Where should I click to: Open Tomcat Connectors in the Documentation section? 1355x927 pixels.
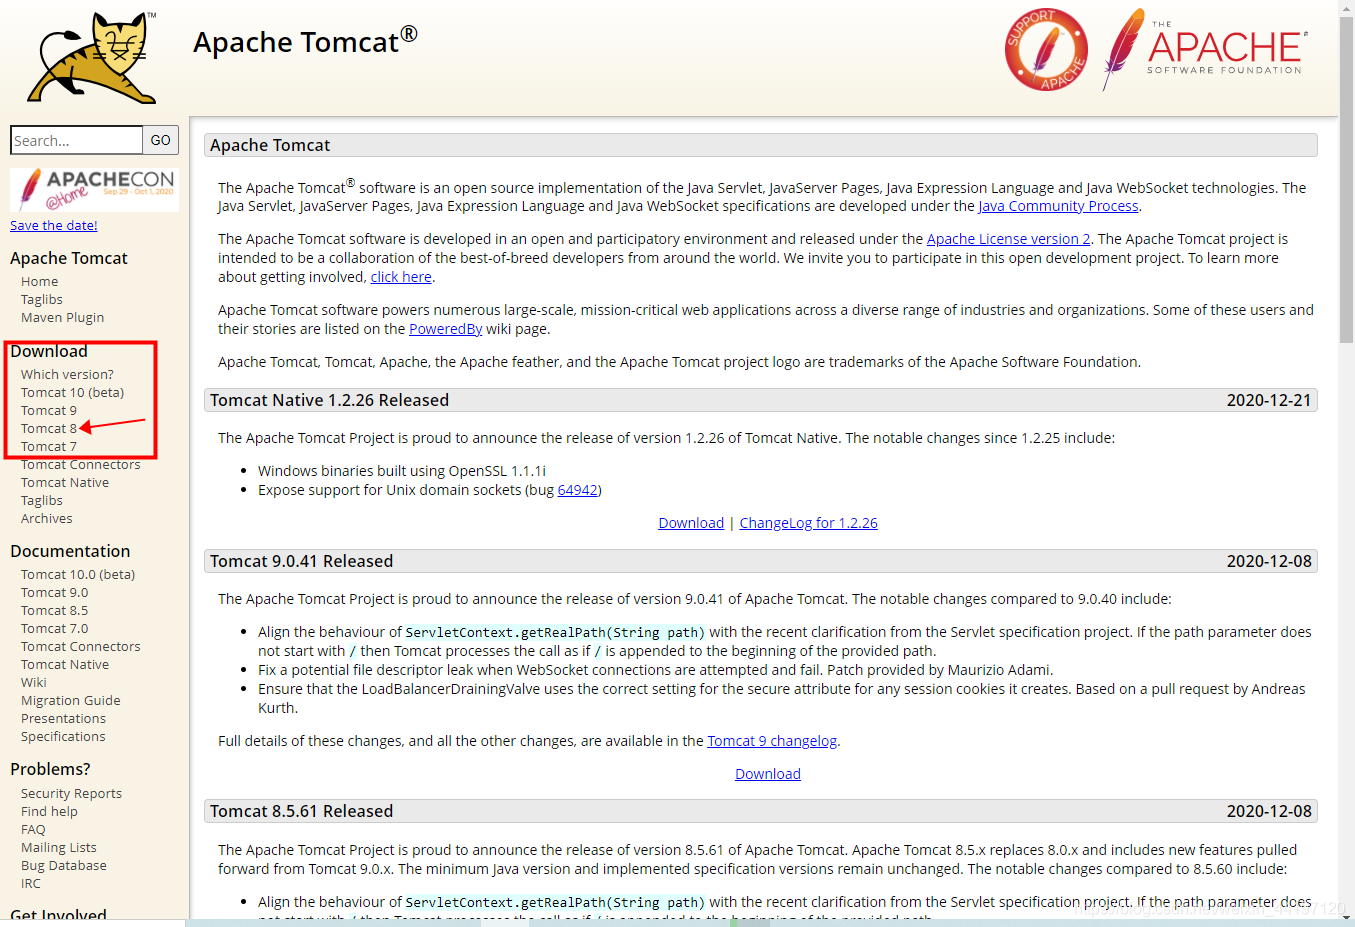(x=81, y=647)
